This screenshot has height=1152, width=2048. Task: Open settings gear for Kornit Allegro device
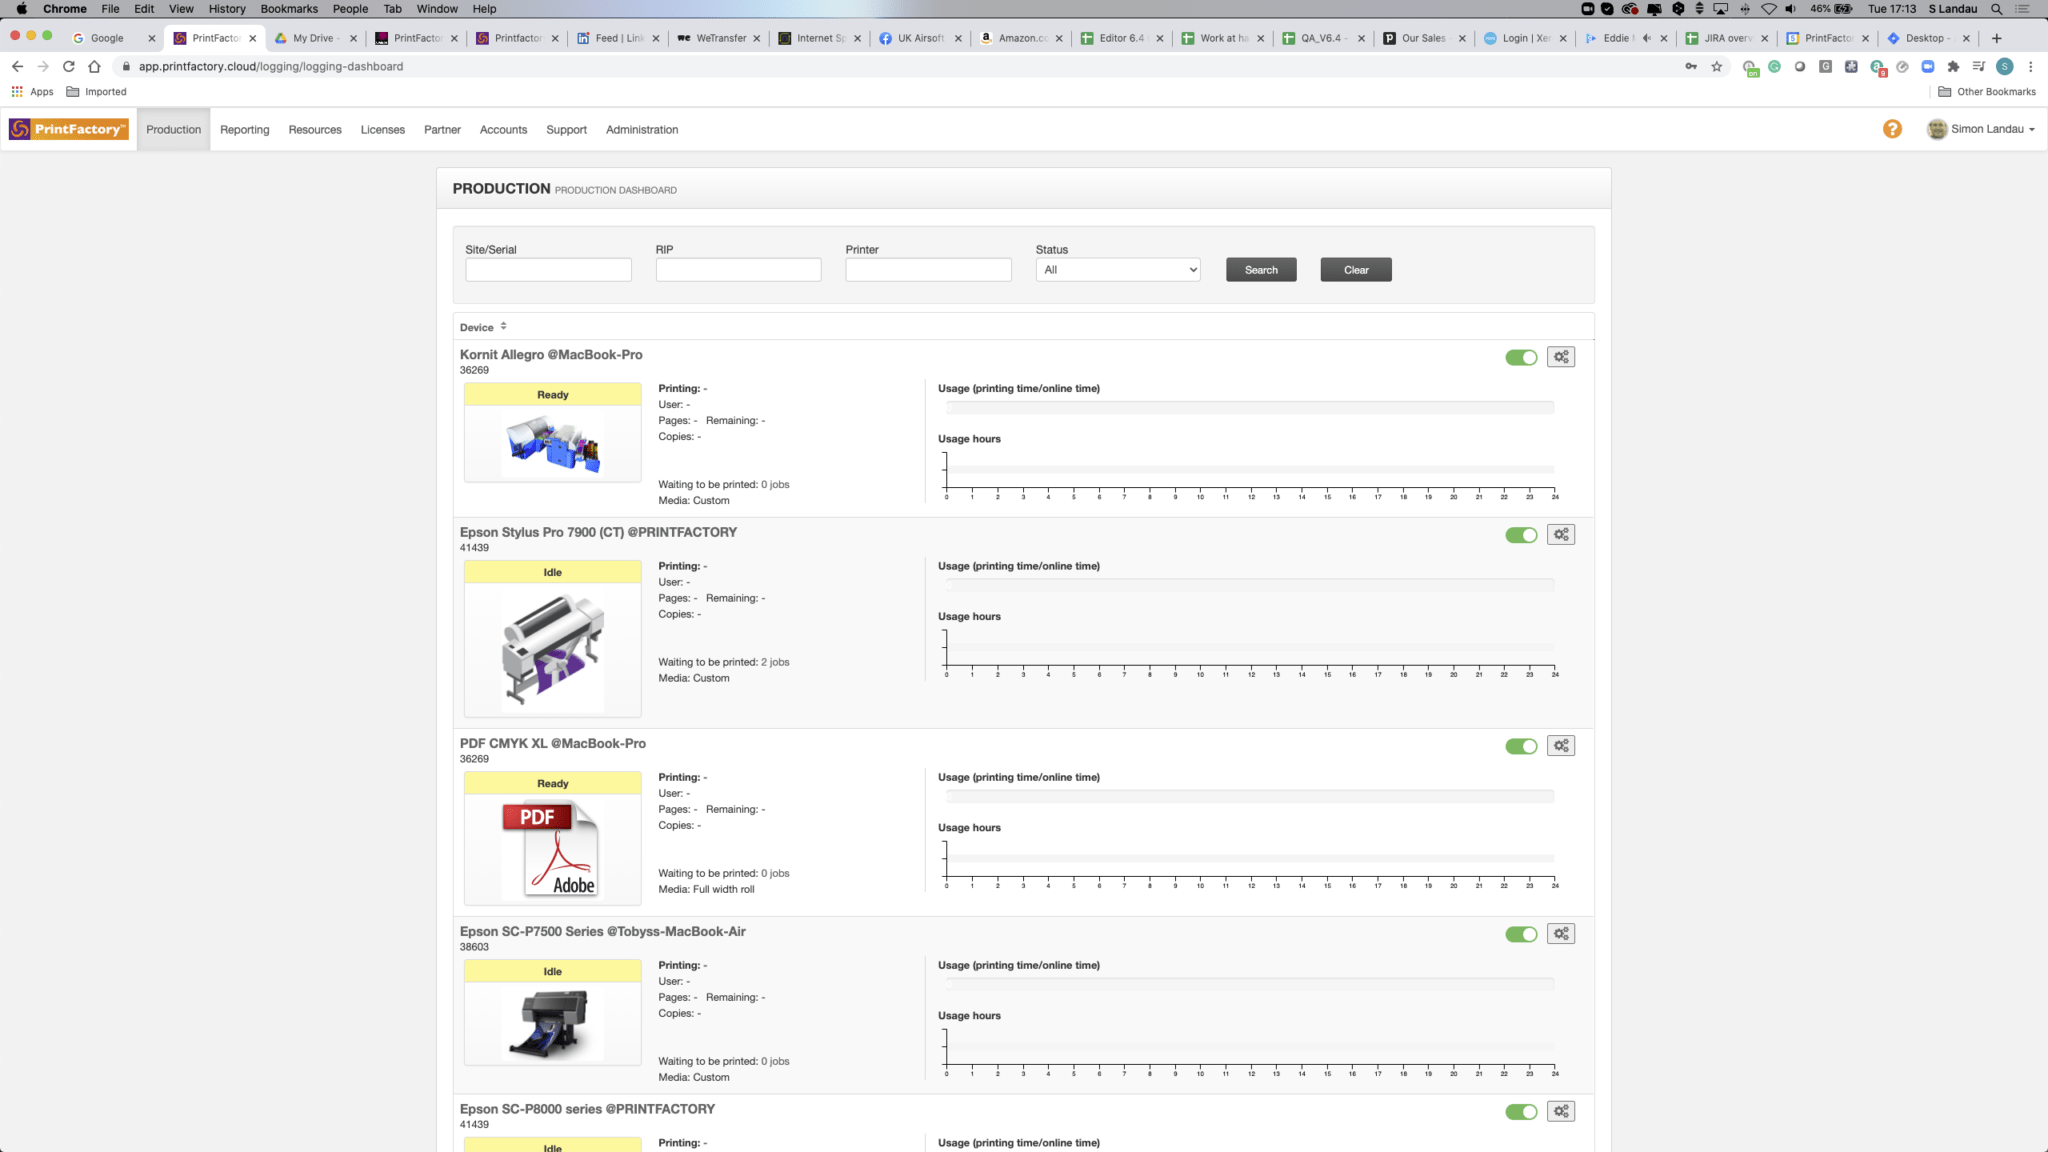coord(1561,356)
